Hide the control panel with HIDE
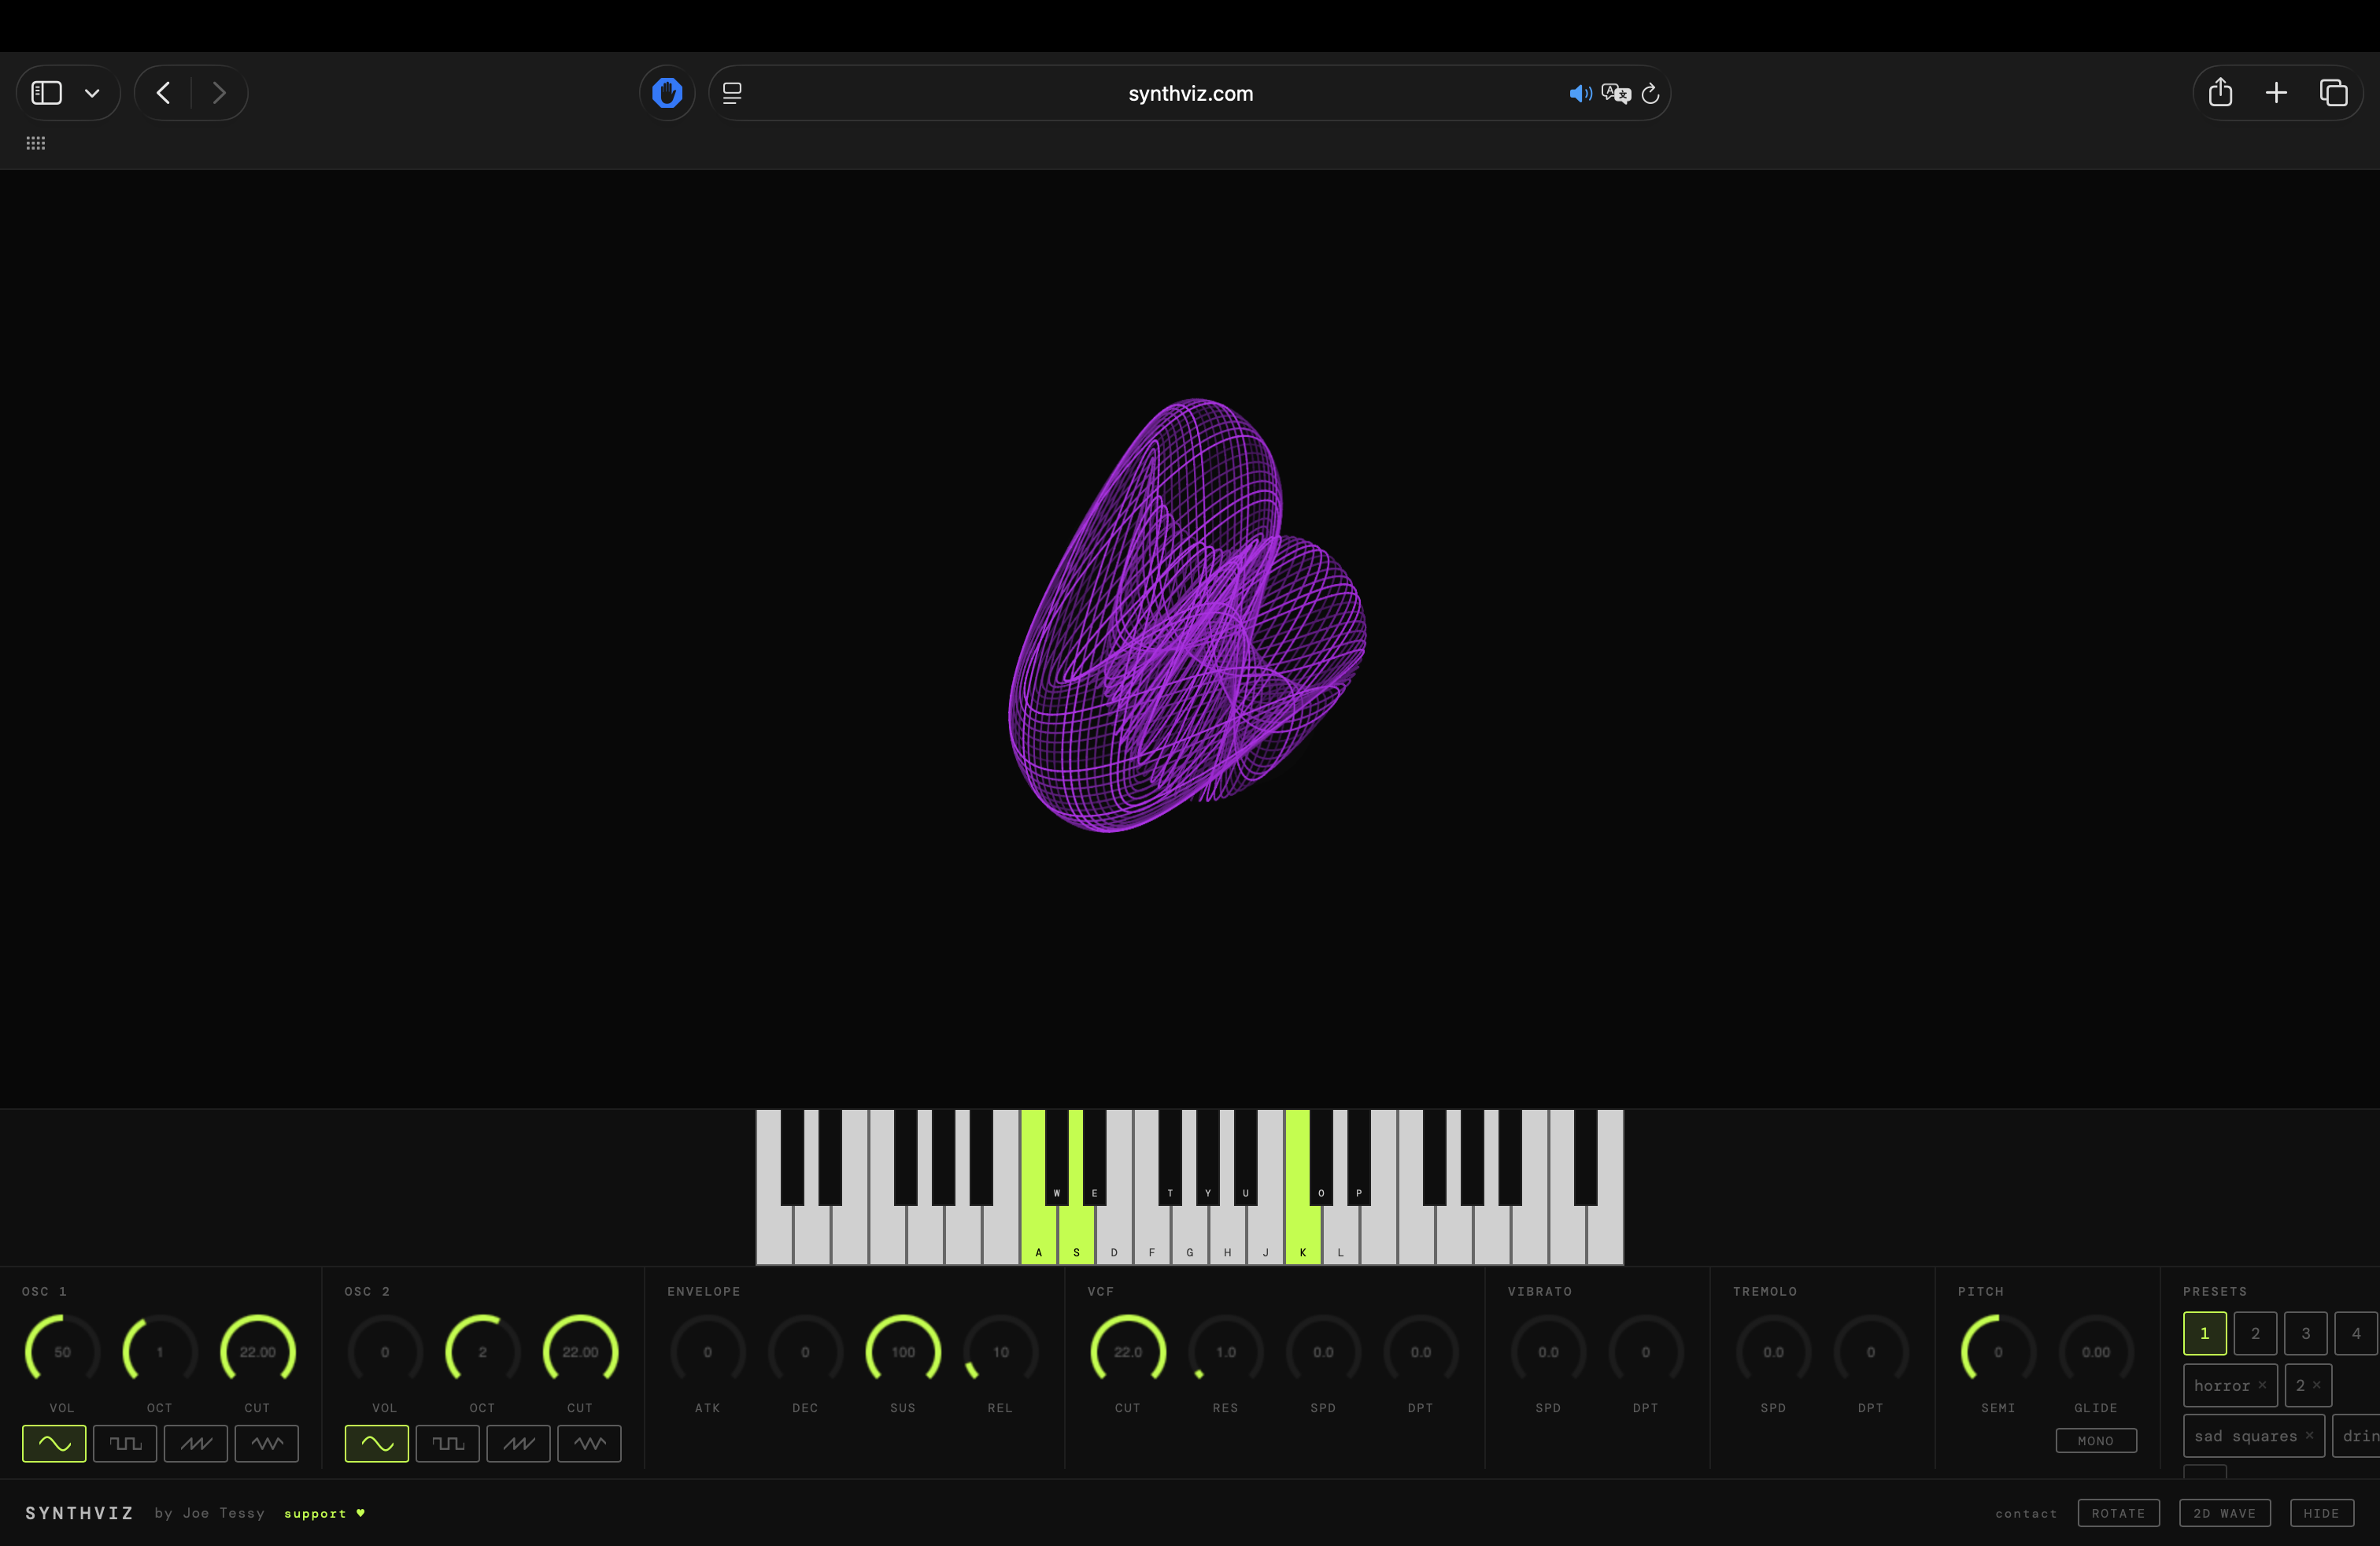This screenshot has width=2380, height=1546. [2322, 1513]
